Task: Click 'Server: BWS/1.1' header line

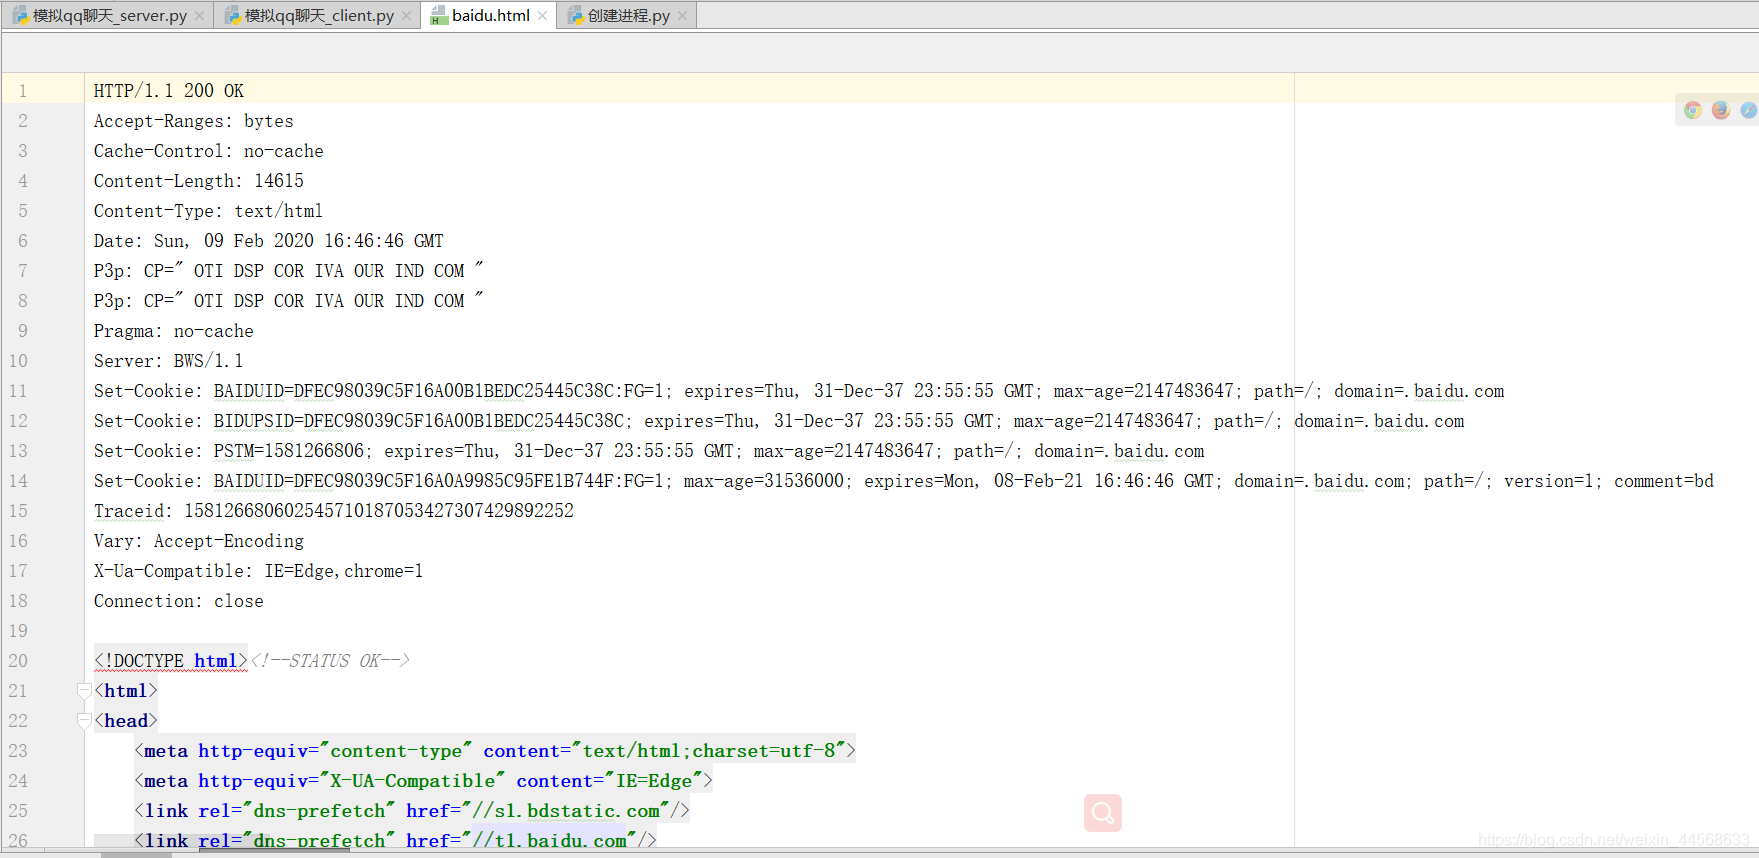Action: (x=169, y=361)
